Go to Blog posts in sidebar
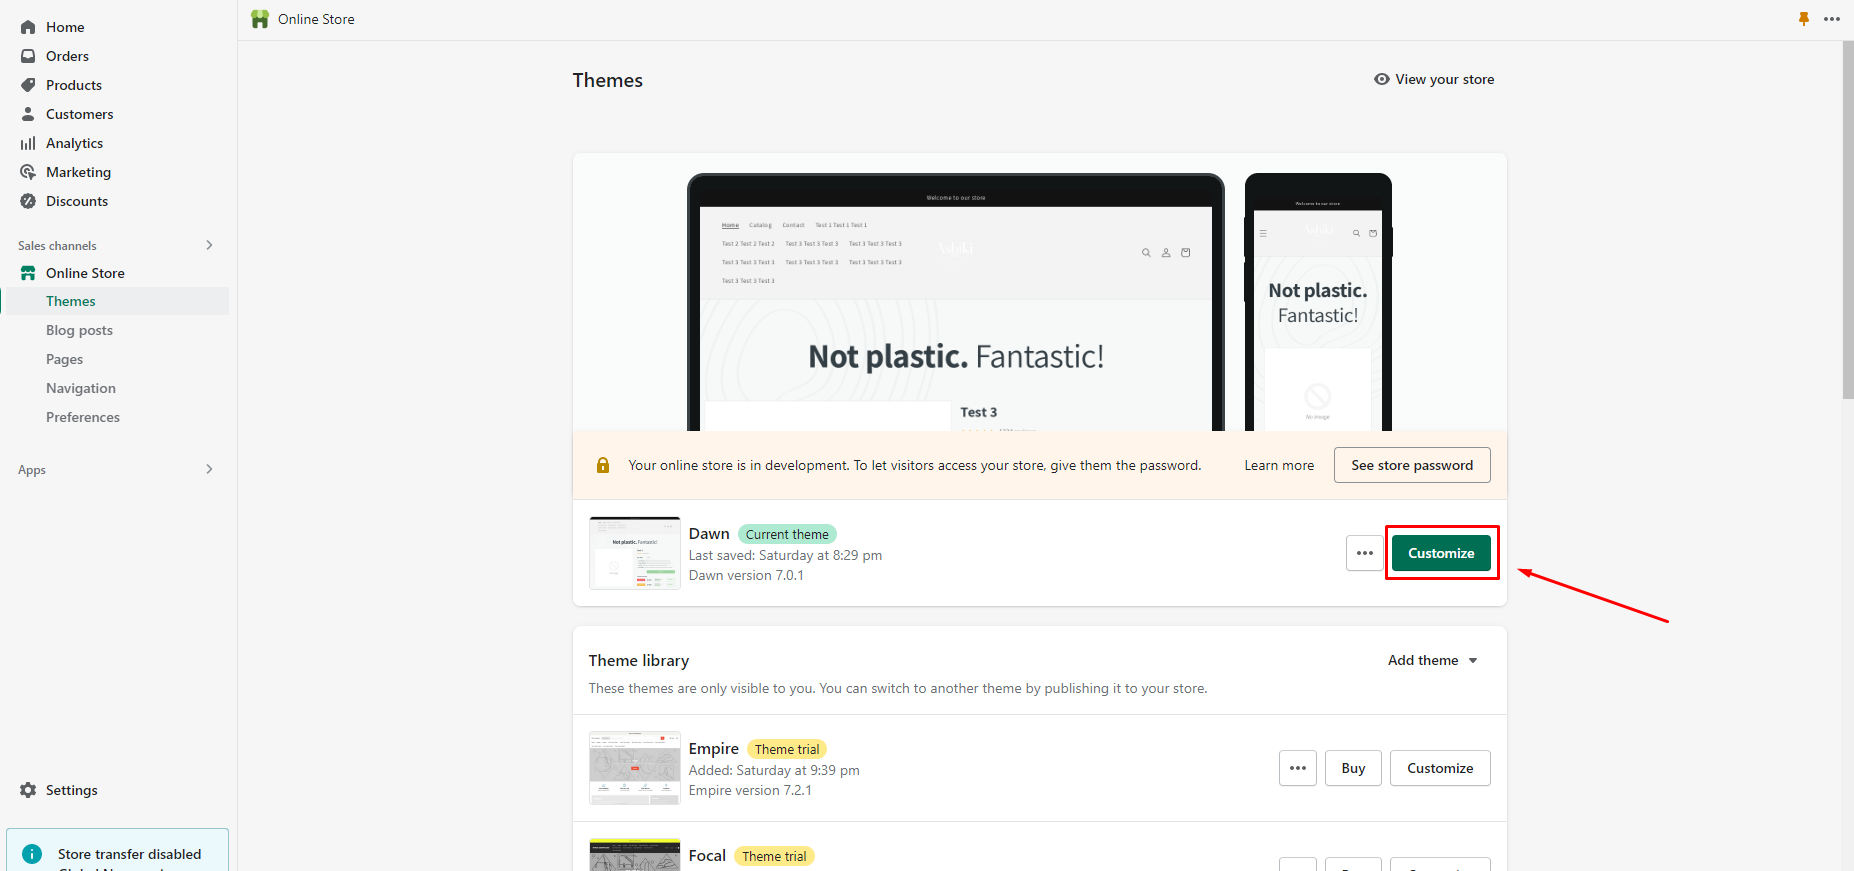This screenshot has height=871, width=1854. [79, 330]
